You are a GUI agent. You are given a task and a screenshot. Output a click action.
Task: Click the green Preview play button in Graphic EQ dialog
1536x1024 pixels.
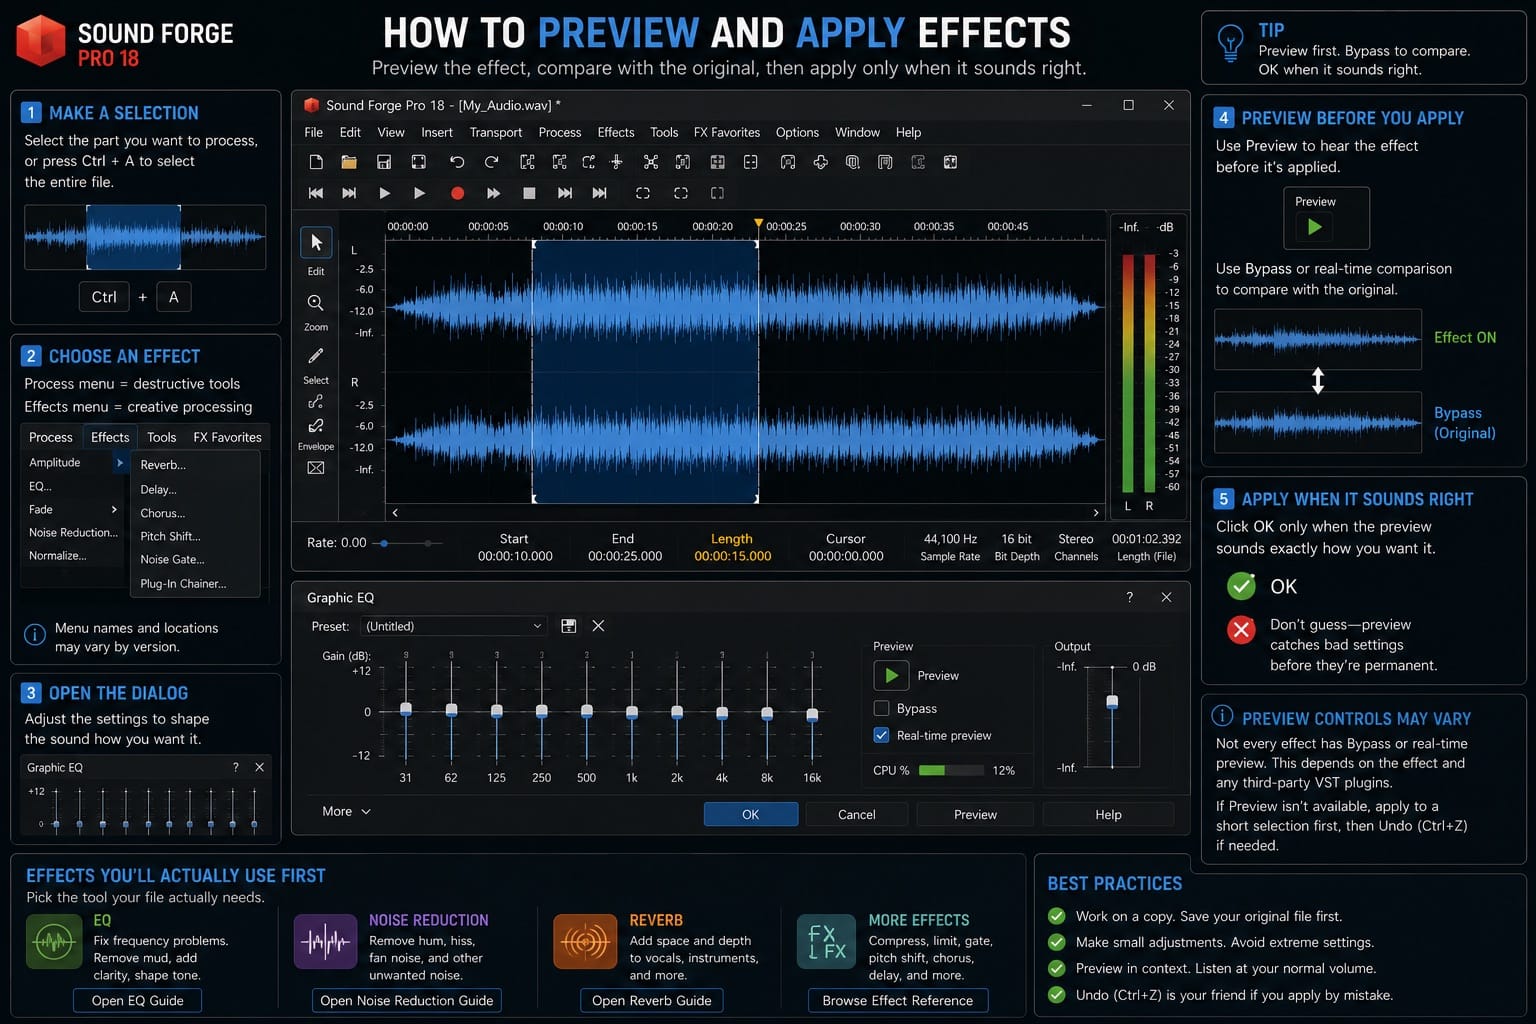891,676
